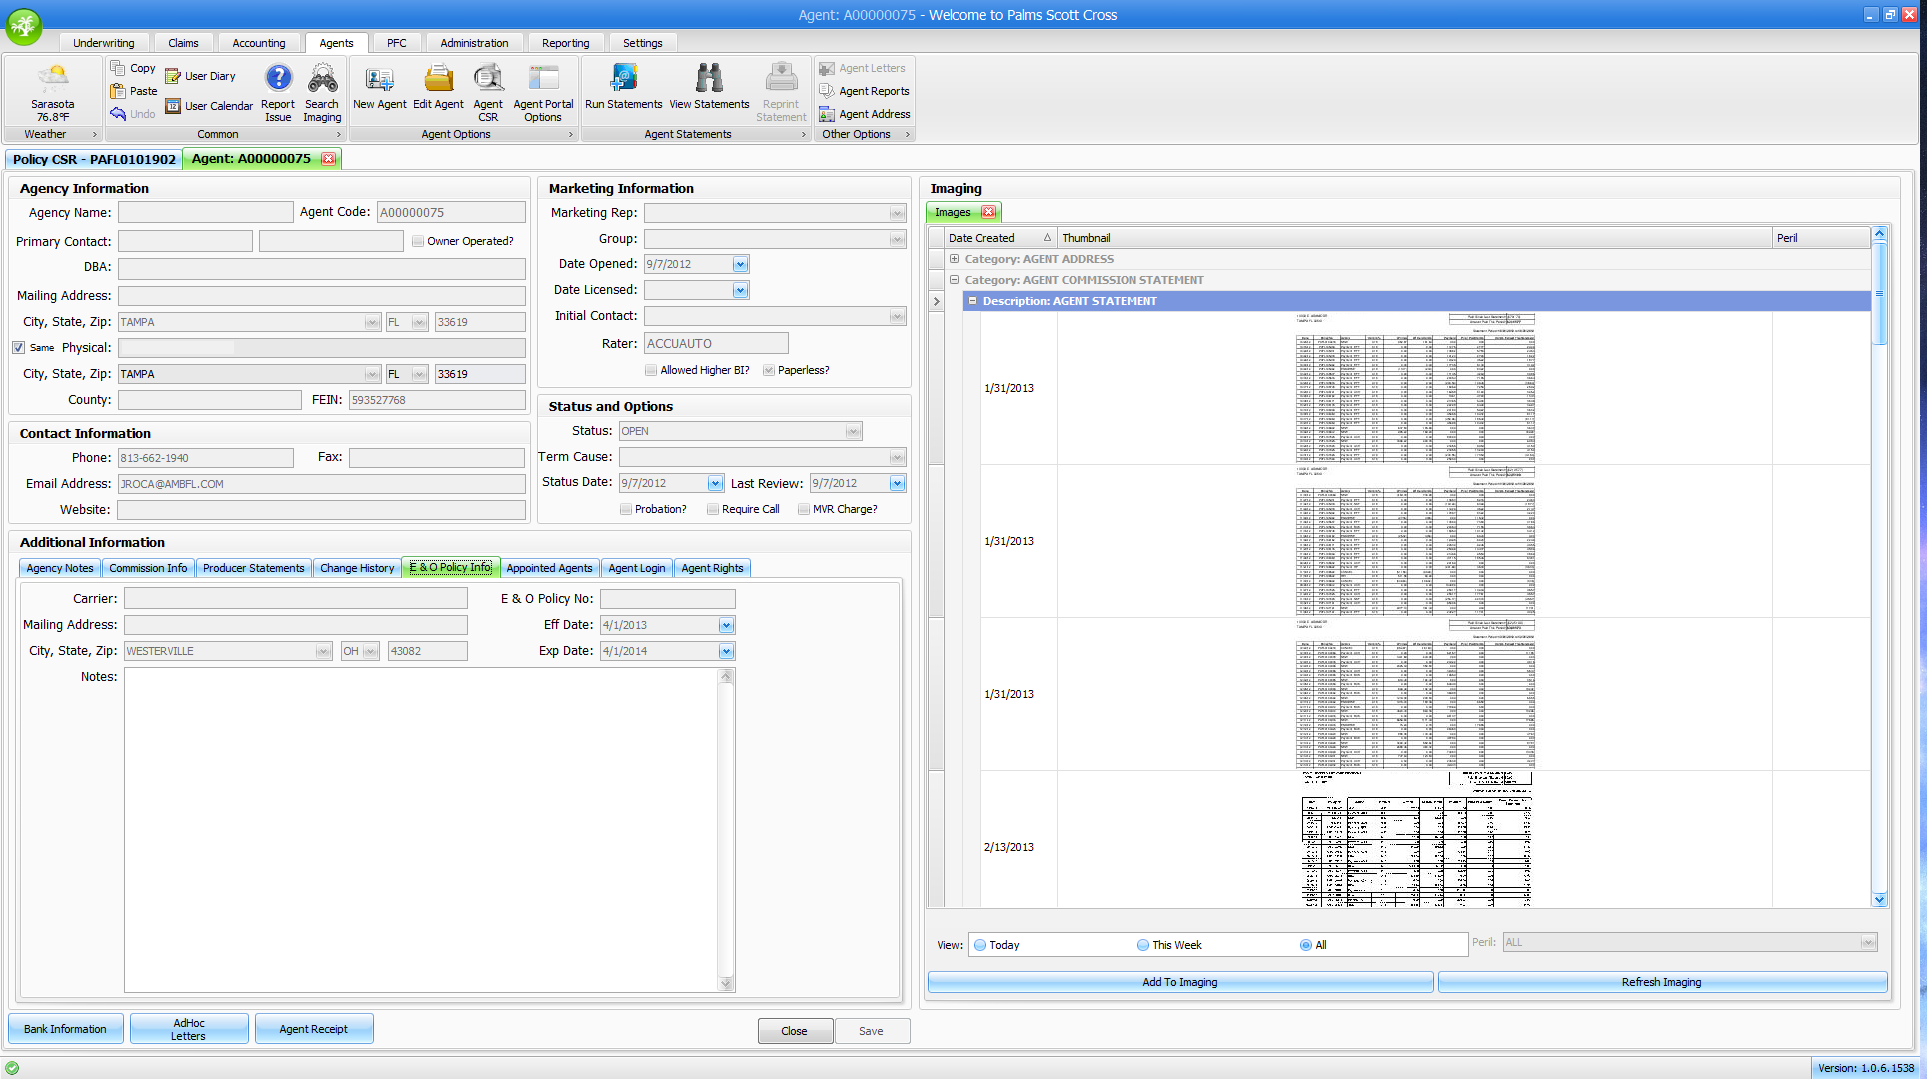1927x1079 pixels.
Task: Open Agent Portal Options
Action: (543, 92)
